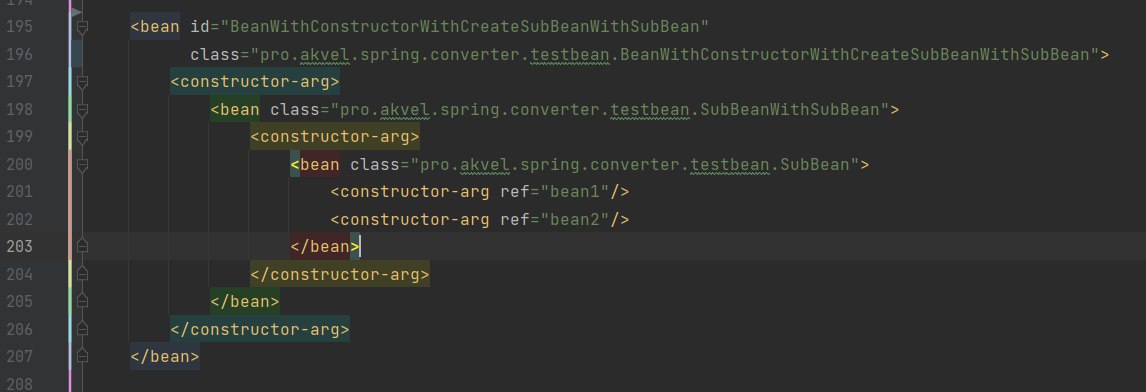Click the closing </constructor-arg> tag on line 204

click(340, 274)
